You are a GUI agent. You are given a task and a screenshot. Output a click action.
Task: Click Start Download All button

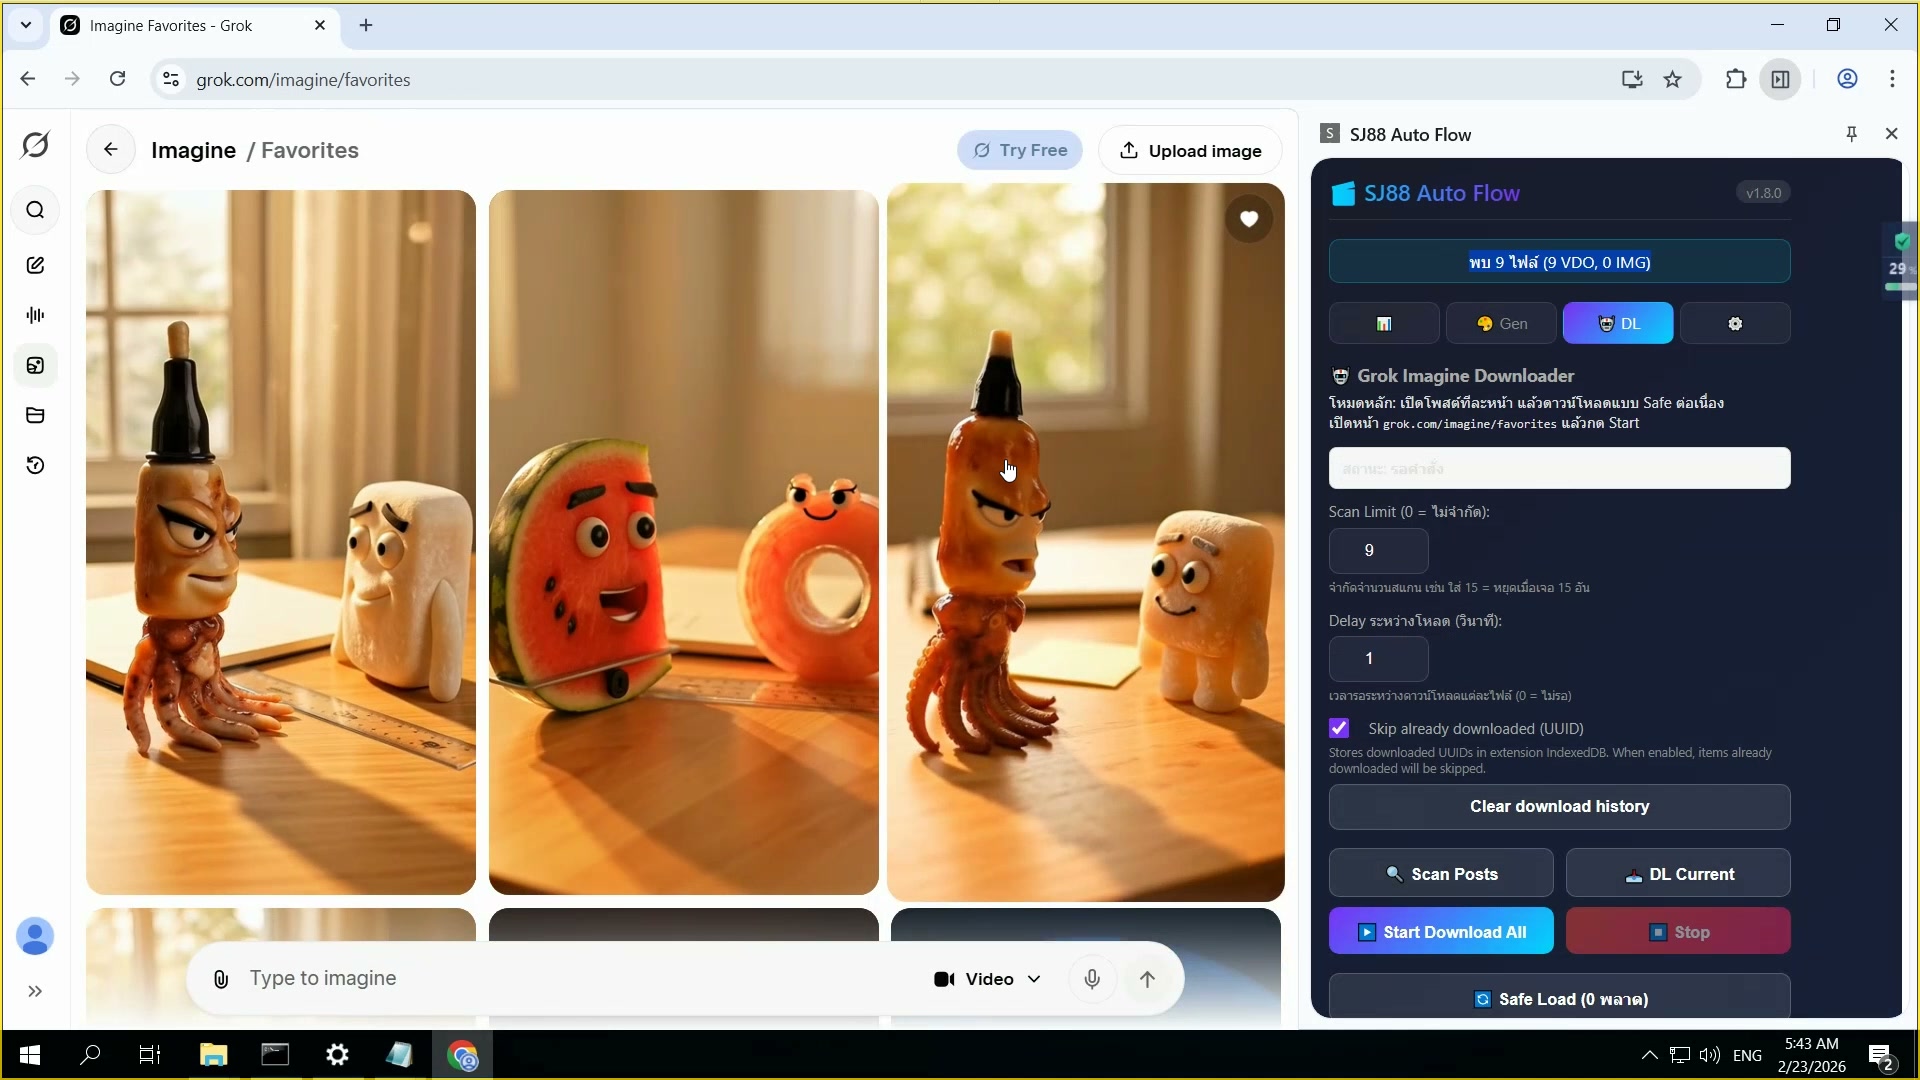1441,932
